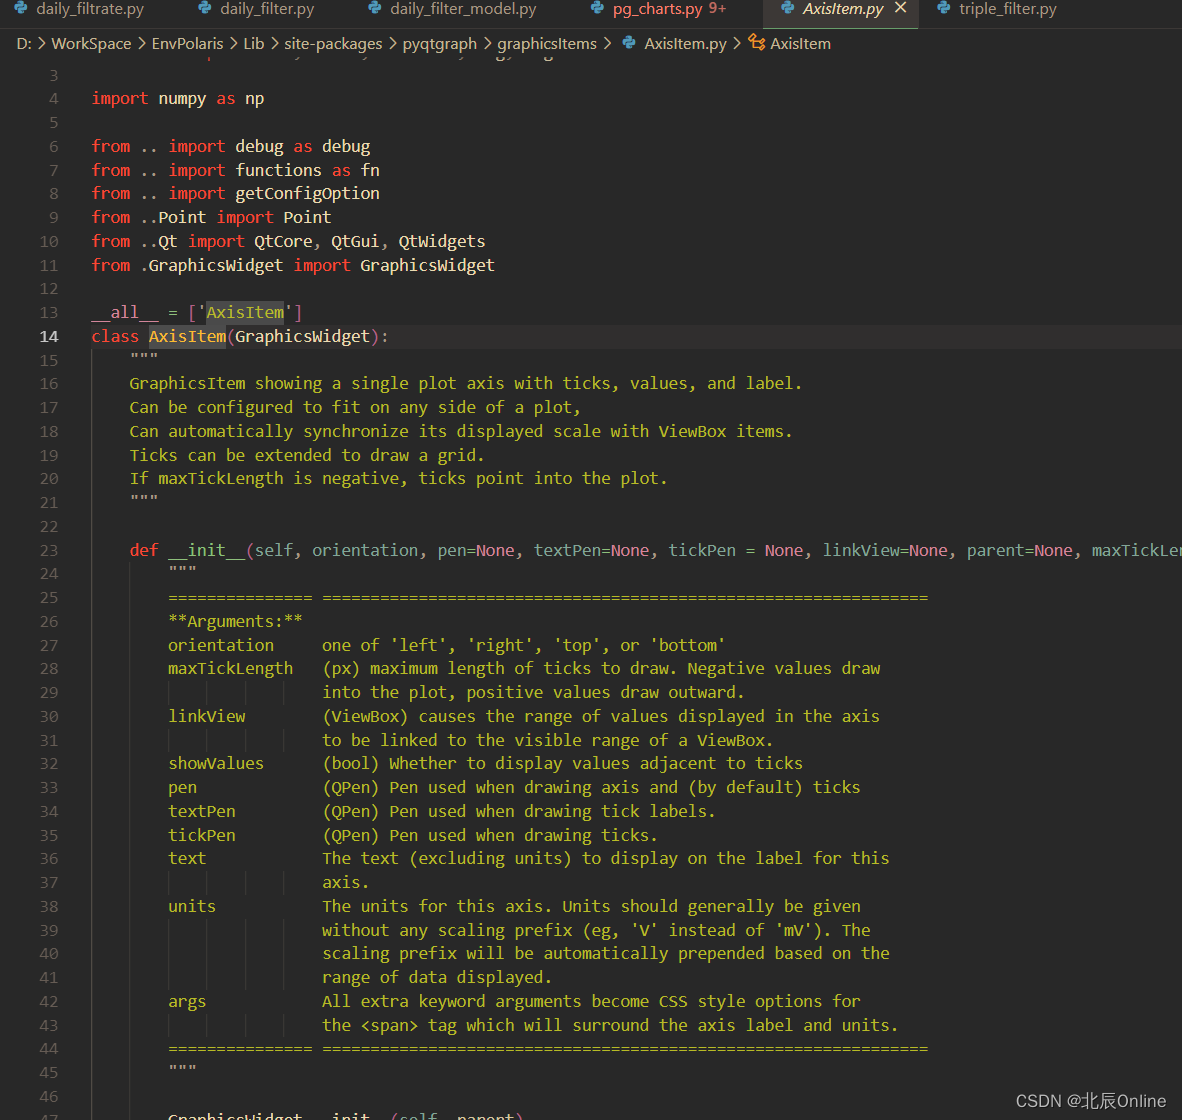The image size is (1182, 1120).
Task: Open the D: drive breadcrumb
Action: (24, 44)
